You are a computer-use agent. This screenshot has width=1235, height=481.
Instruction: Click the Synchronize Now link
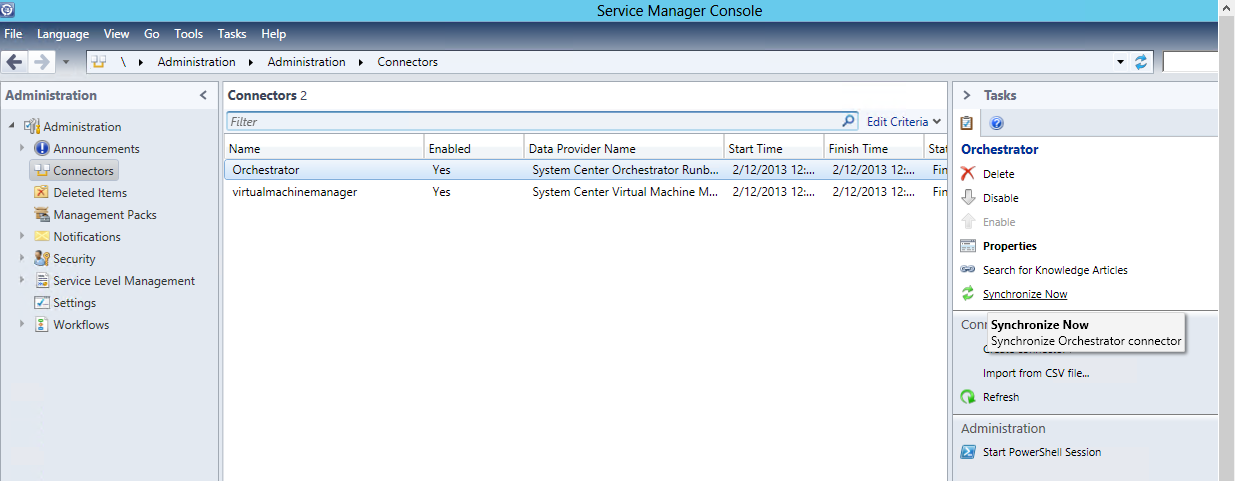tap(1024, 294)
